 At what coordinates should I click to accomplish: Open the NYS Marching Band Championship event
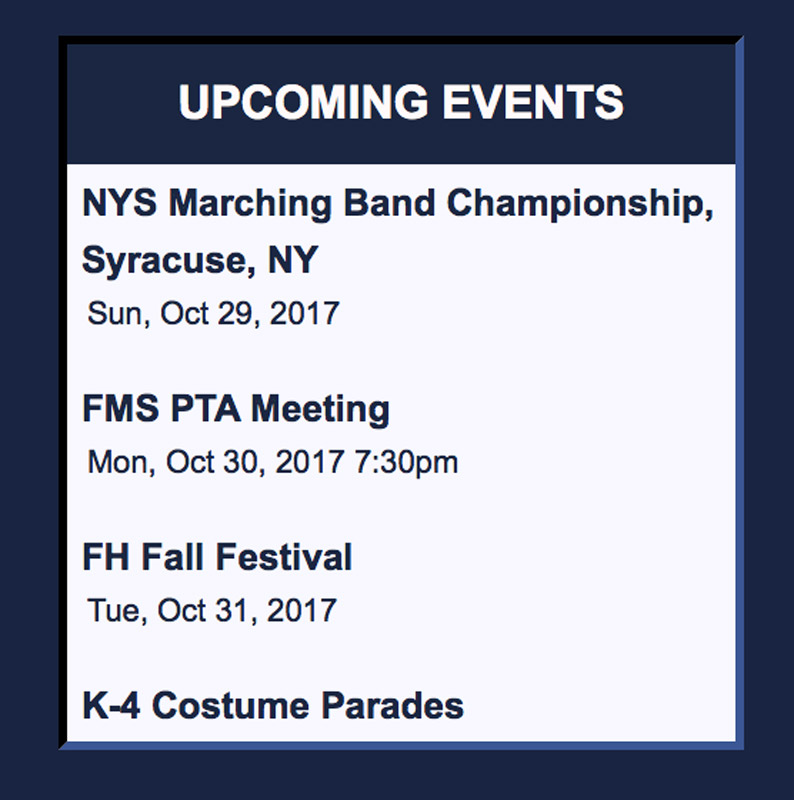click(x=398, y=231)
